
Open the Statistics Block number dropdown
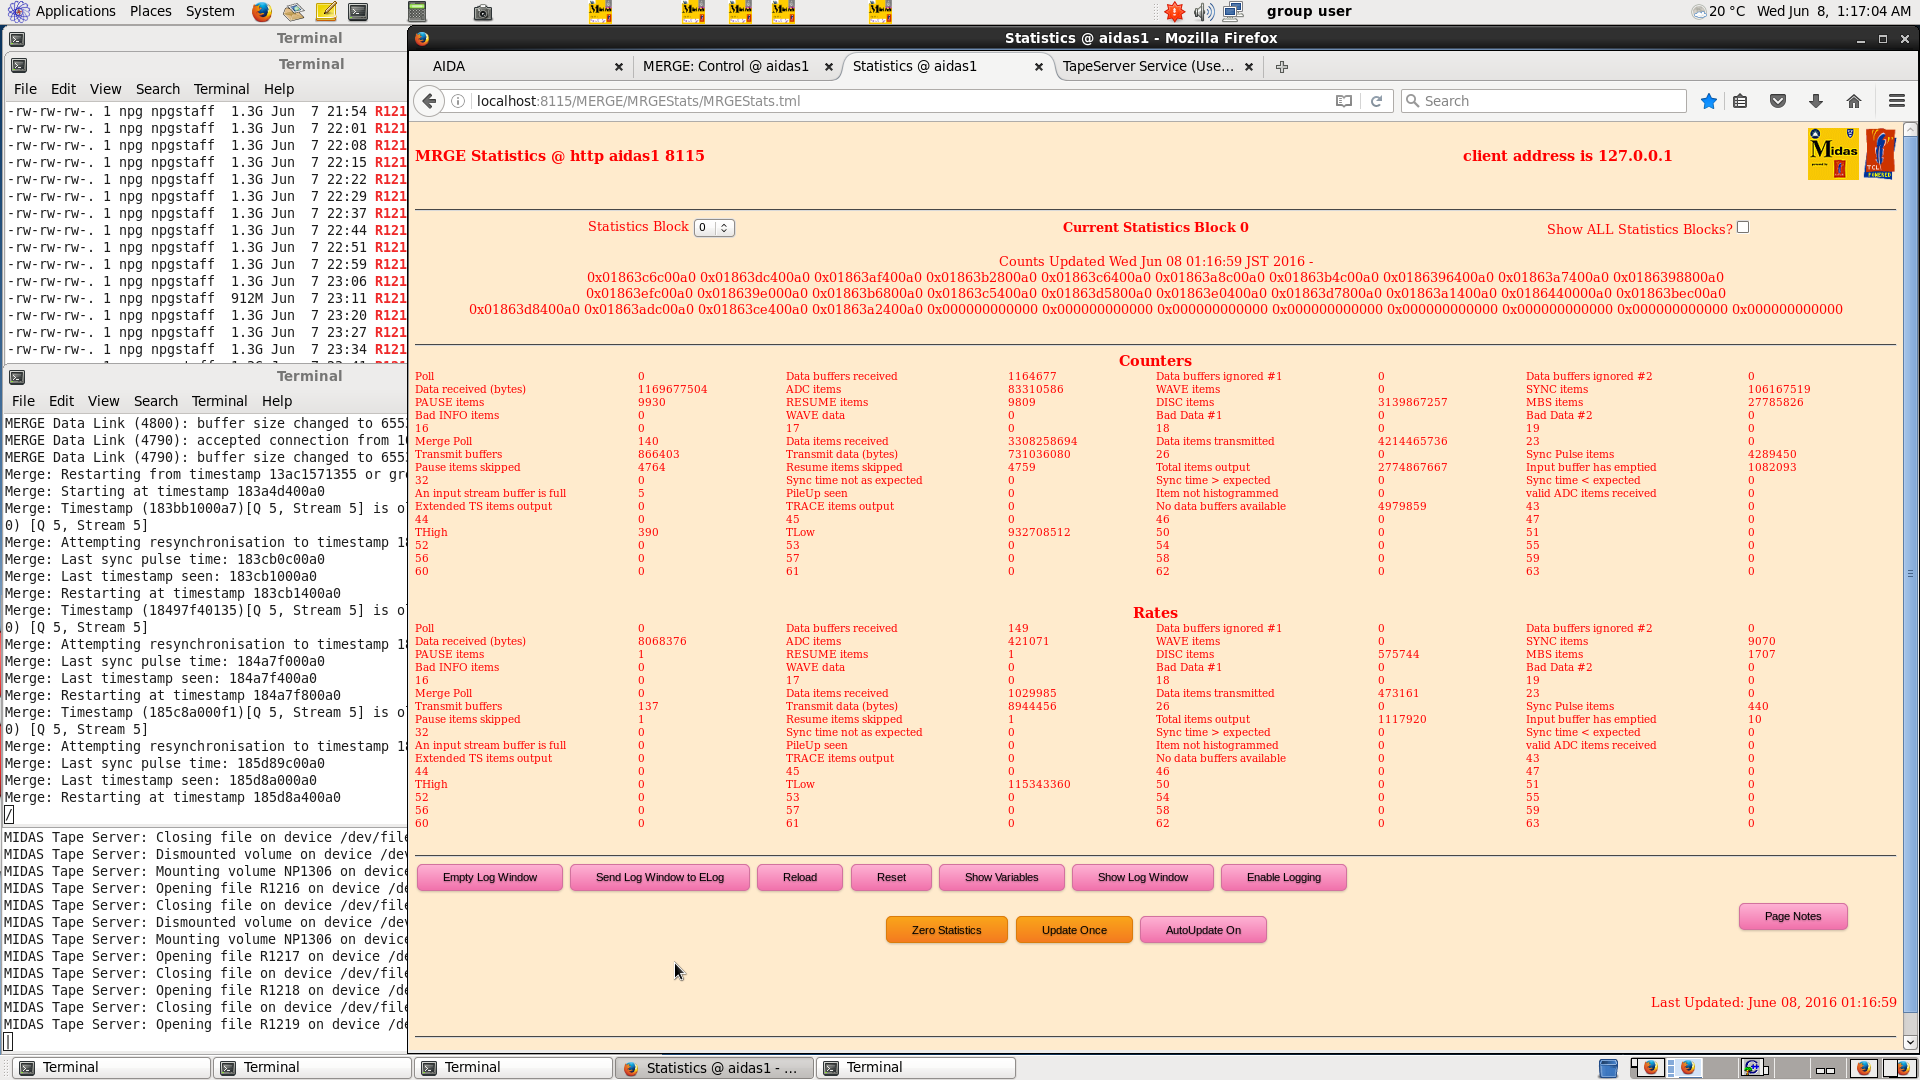tap(714, 228)
